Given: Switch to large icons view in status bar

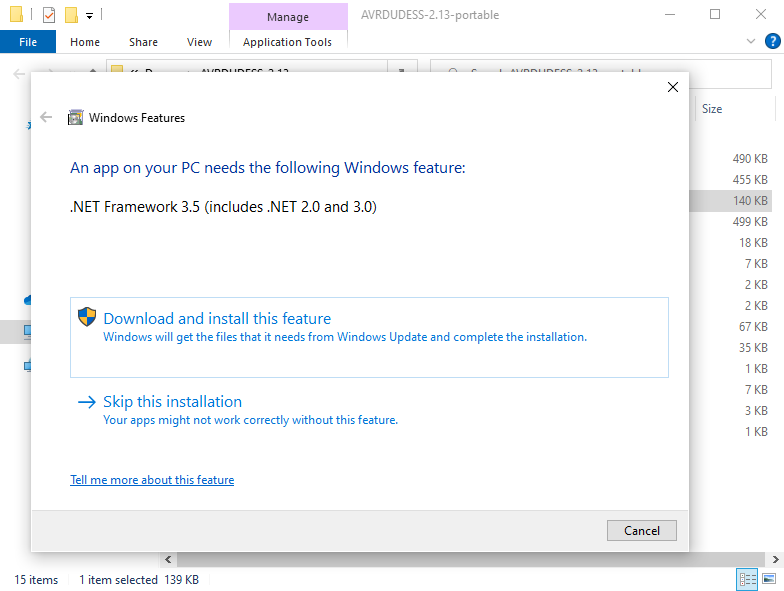Looking at the screenshot, I should [x=769, y=580].
